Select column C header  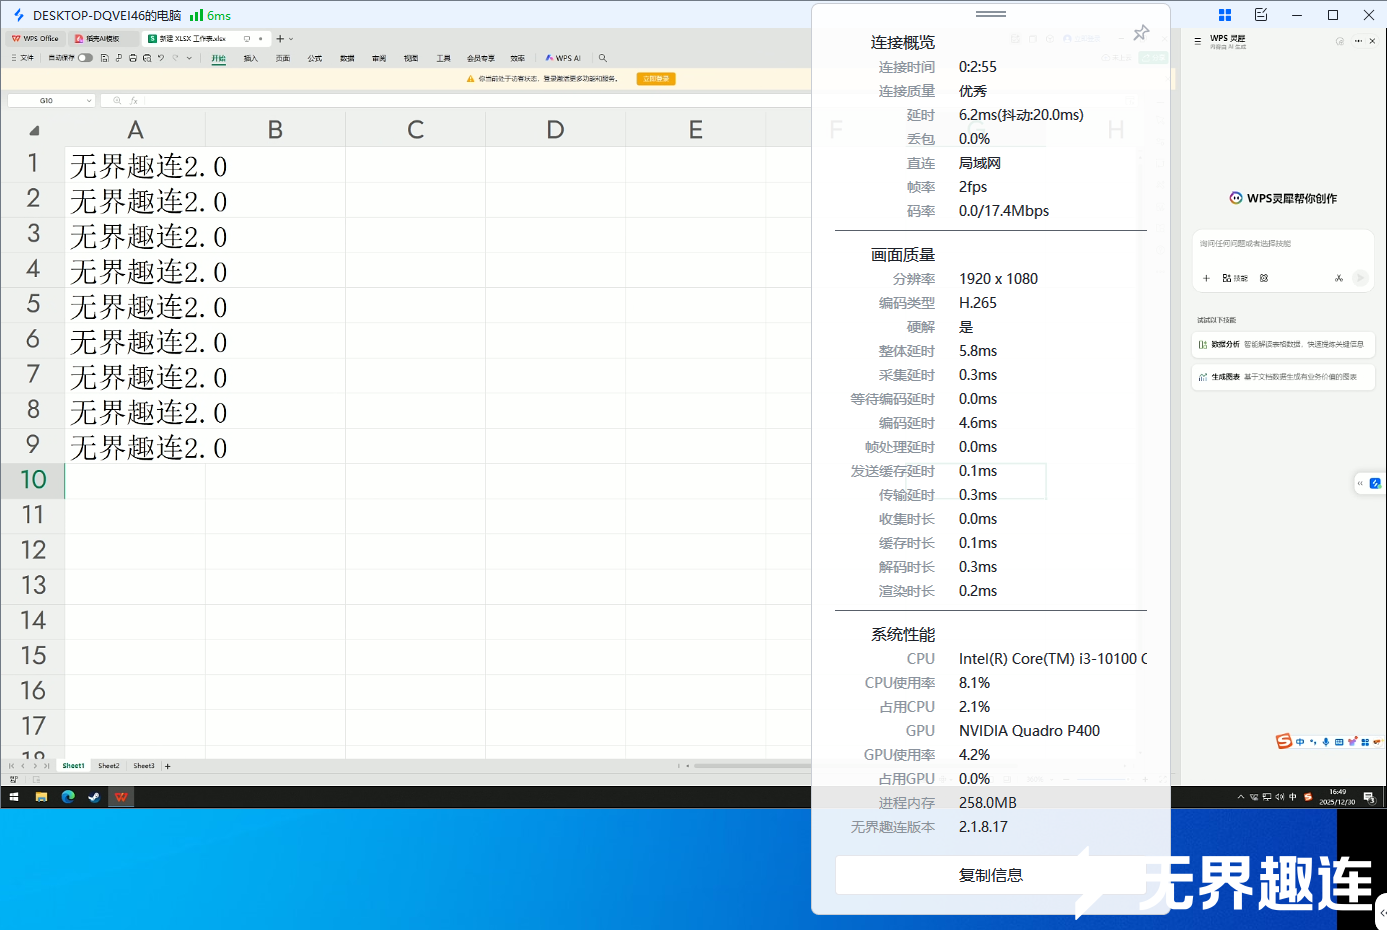click(415, 130)
